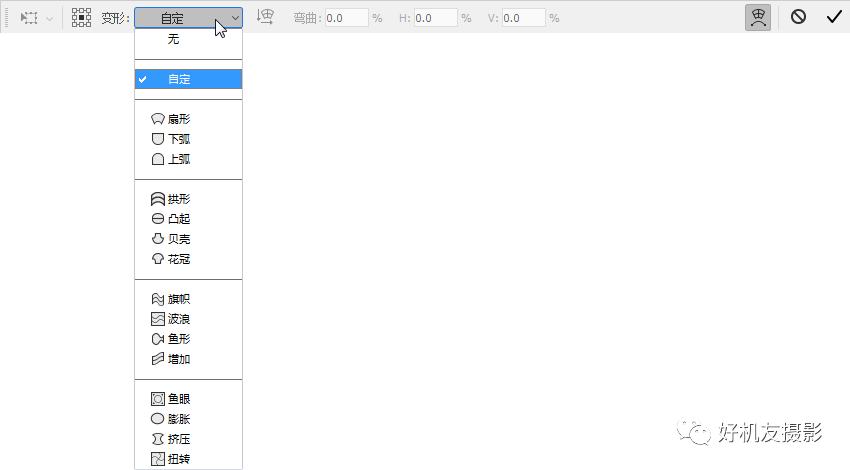Choose the 贝壳 warp style
Screen dimensions: 850x470
click(x=188, y=239)
